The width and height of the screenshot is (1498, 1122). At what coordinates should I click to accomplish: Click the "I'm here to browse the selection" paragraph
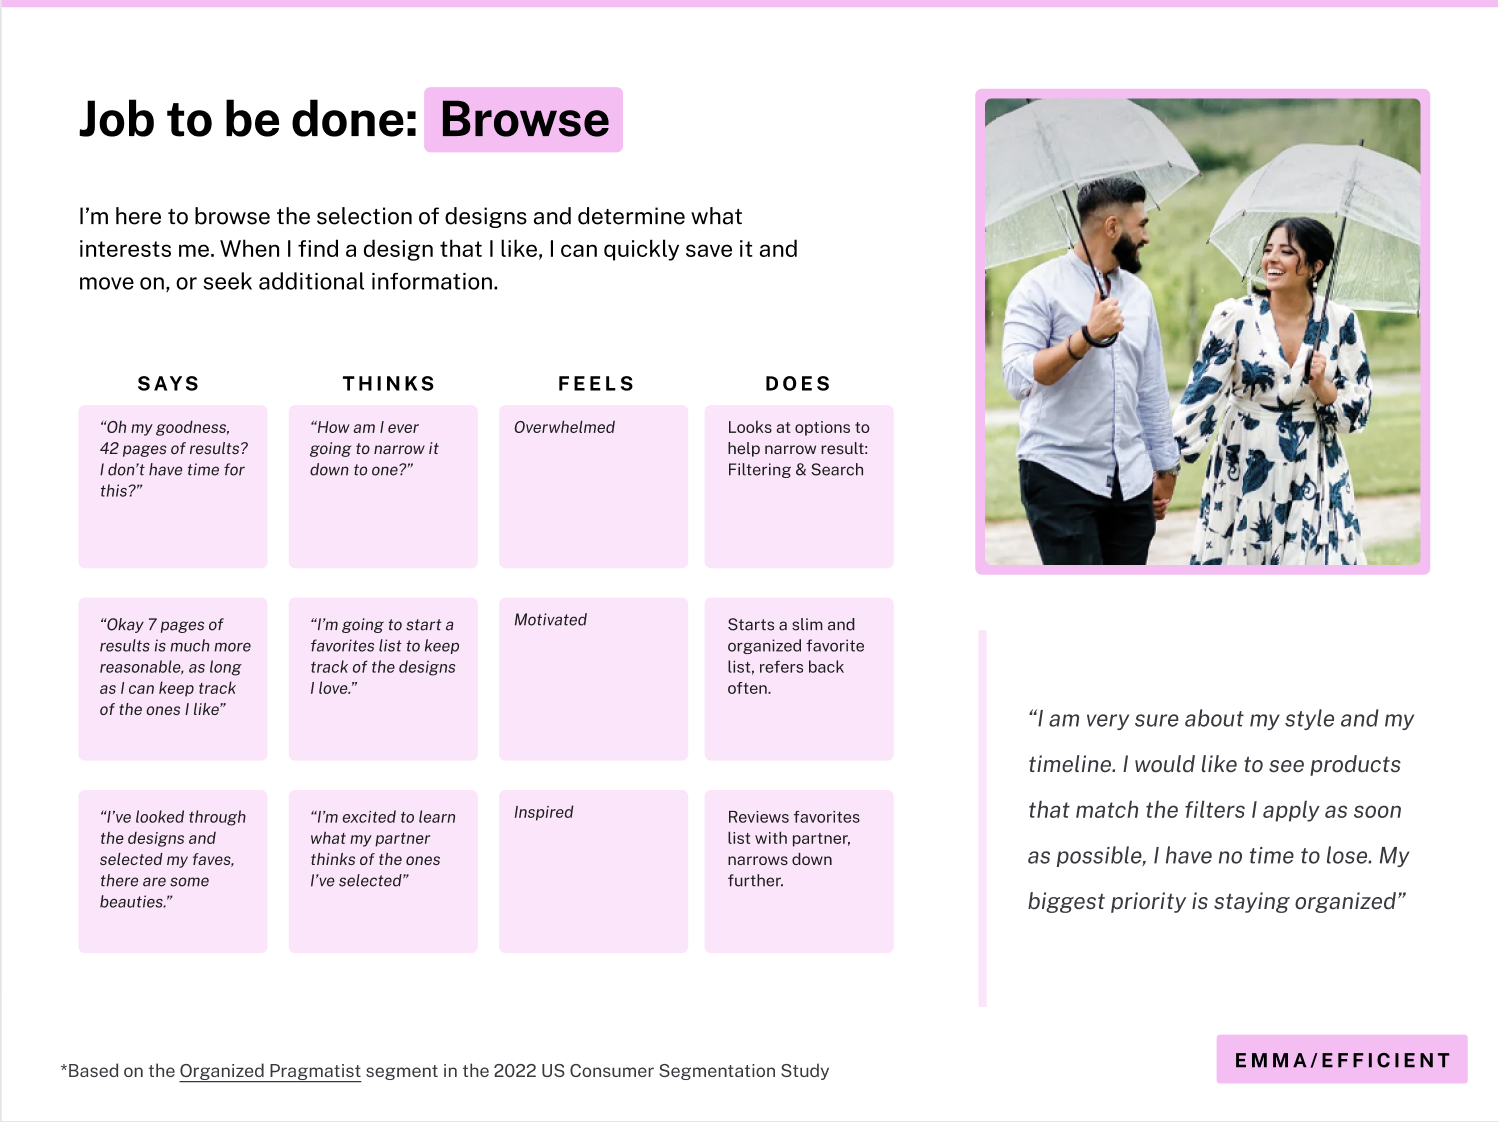438,249
